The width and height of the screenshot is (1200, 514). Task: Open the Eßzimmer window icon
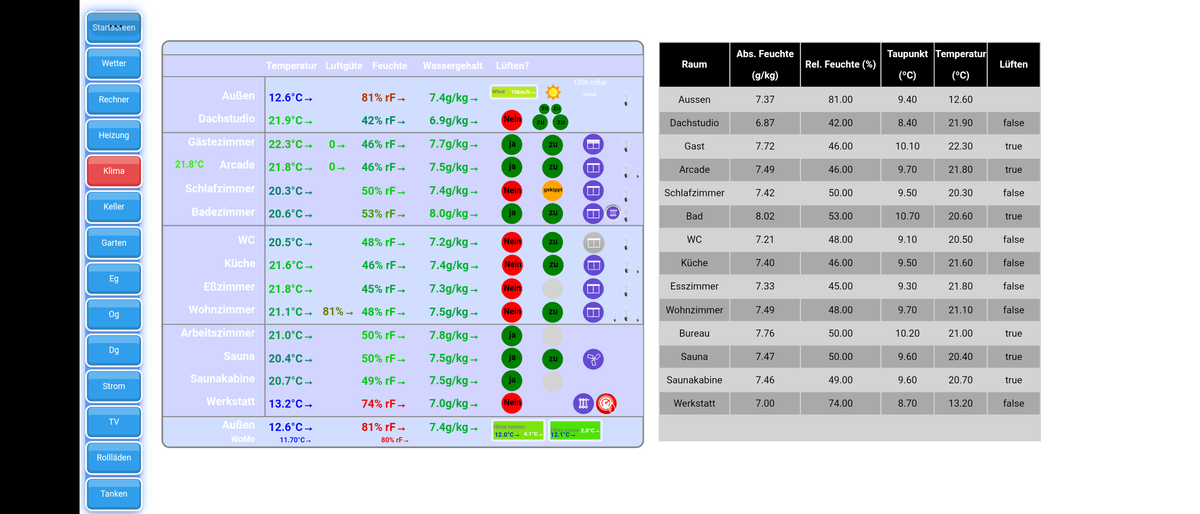click(x=593, y=288)
